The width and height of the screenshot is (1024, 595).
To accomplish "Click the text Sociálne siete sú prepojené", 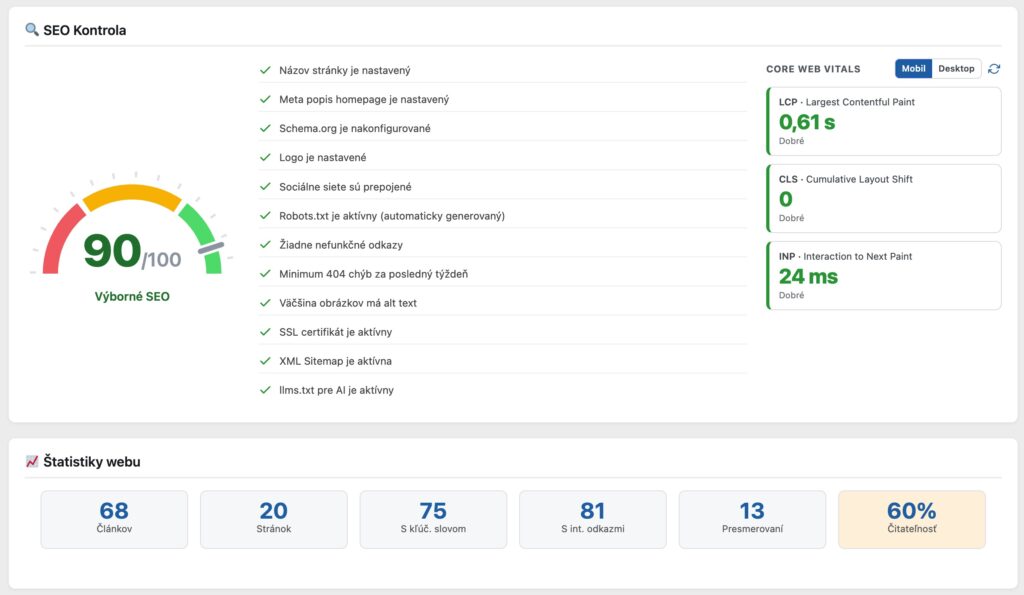I will (x=345, y=187).
